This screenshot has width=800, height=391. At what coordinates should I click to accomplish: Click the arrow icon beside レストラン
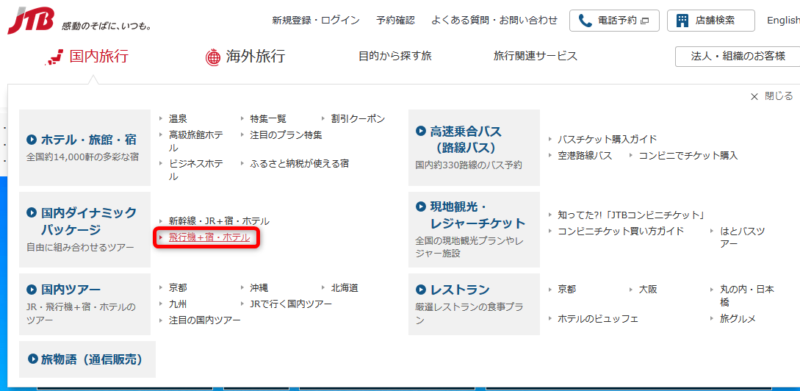[420, 290]
